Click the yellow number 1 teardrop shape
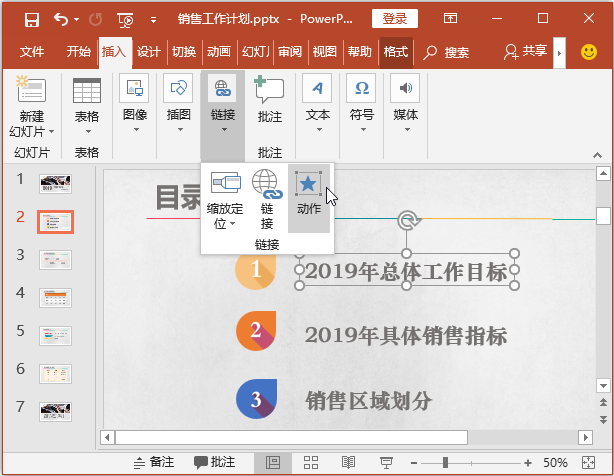Screen dimensions: 614x476 (256, 271)
